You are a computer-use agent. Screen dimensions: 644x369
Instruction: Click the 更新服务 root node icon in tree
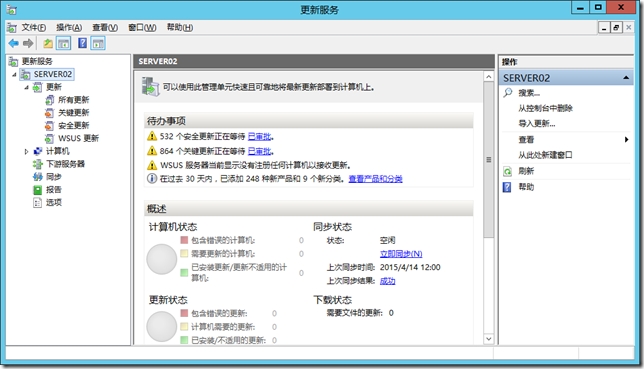point(13,62)
